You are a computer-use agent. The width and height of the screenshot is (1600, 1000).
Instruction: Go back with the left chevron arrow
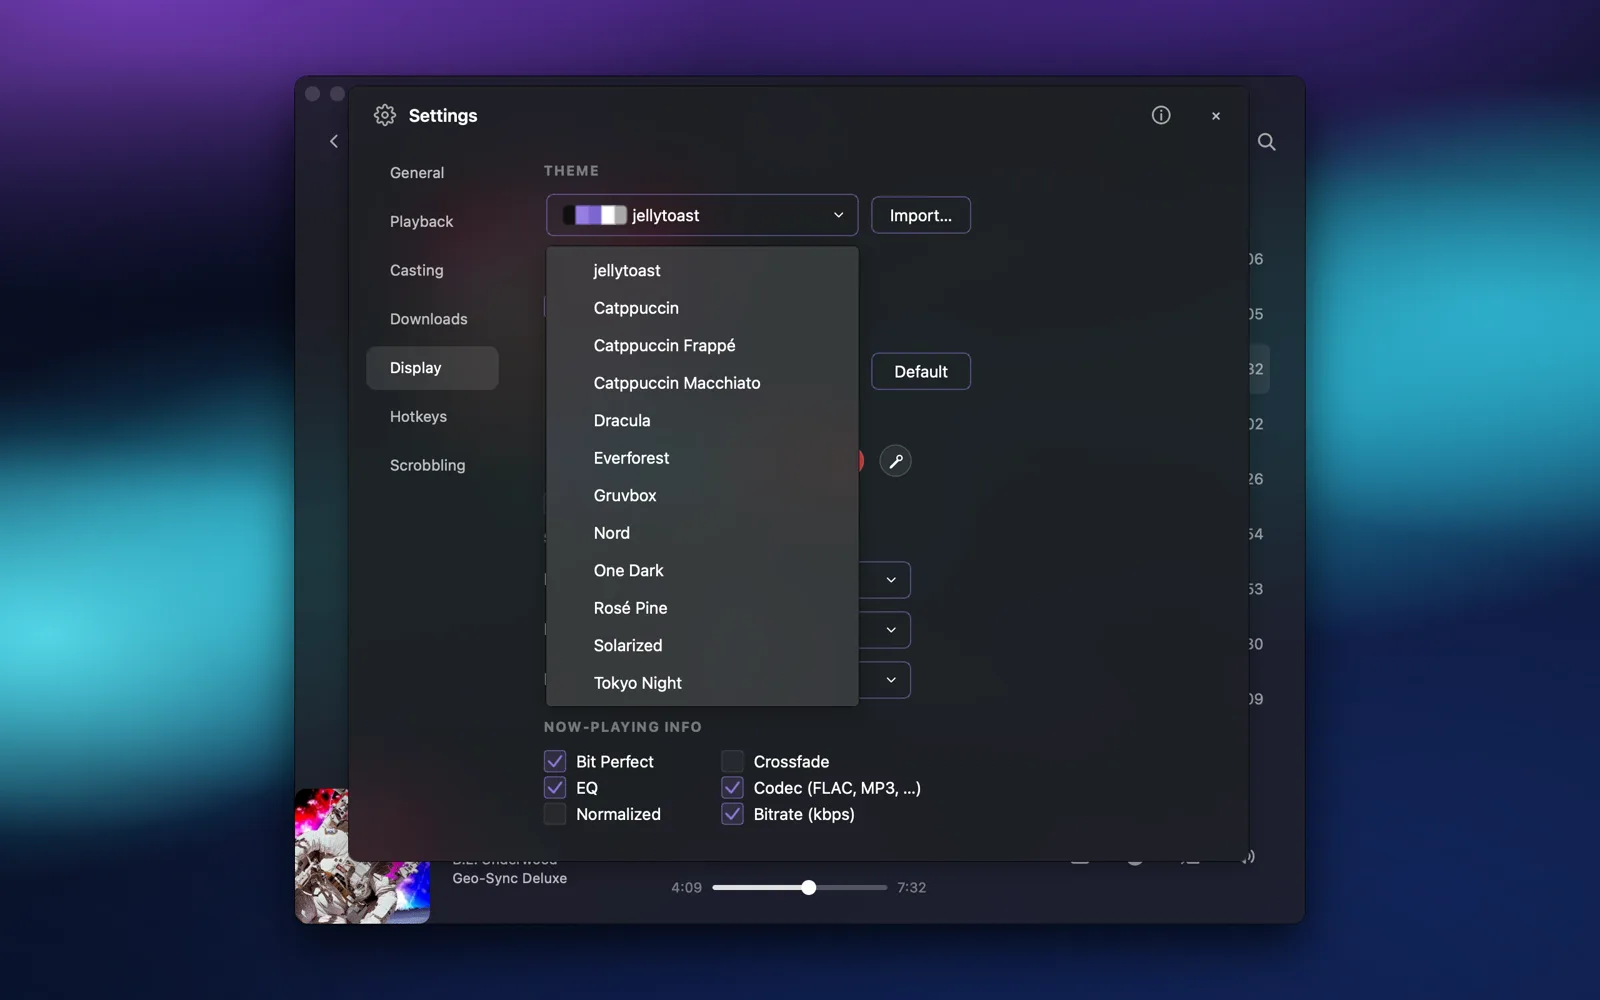pos(334,141)
